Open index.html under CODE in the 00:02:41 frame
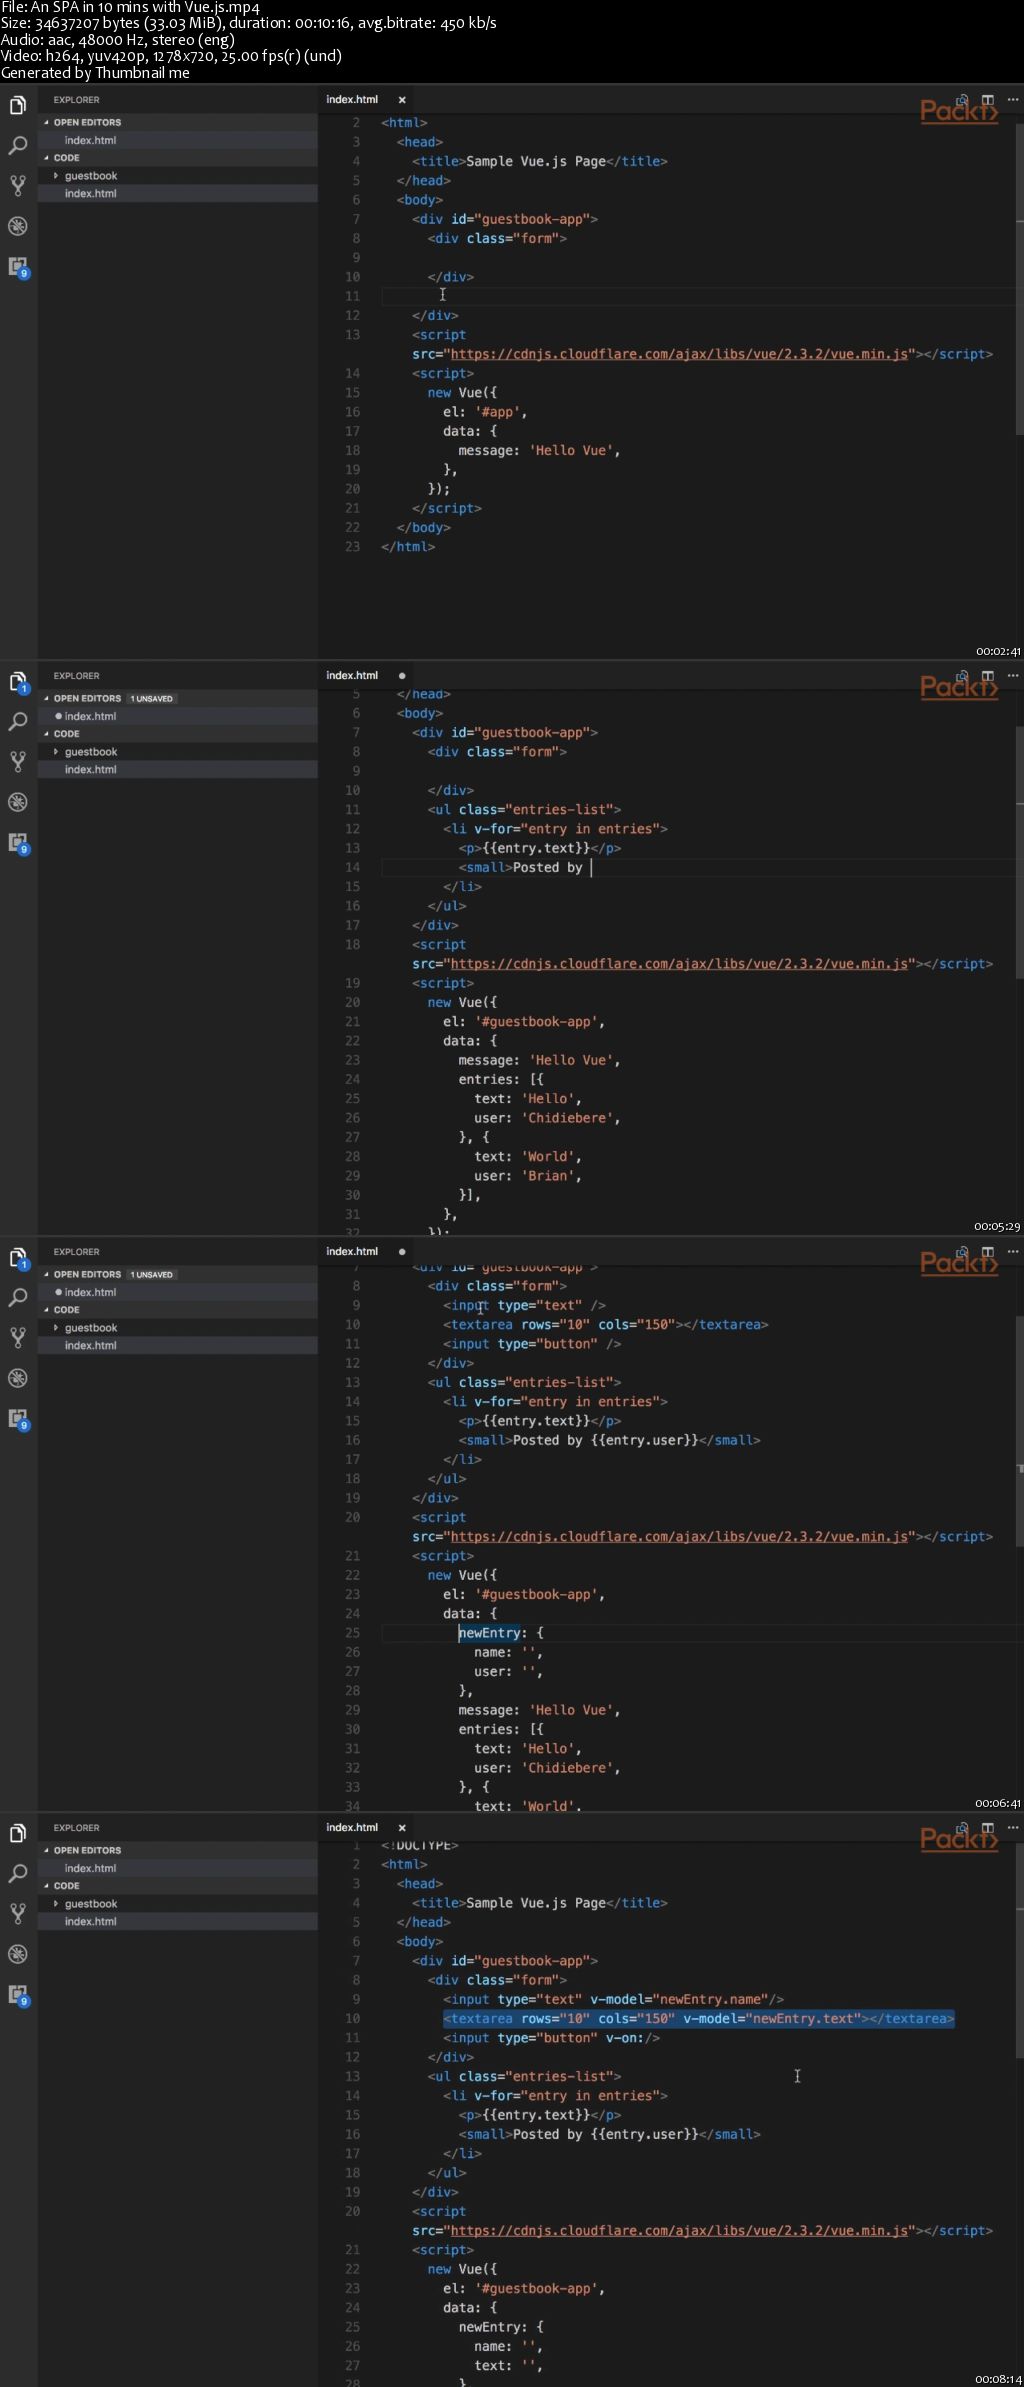The width and height of the screenshot is (1024, 2387). [x=178, y=194]
